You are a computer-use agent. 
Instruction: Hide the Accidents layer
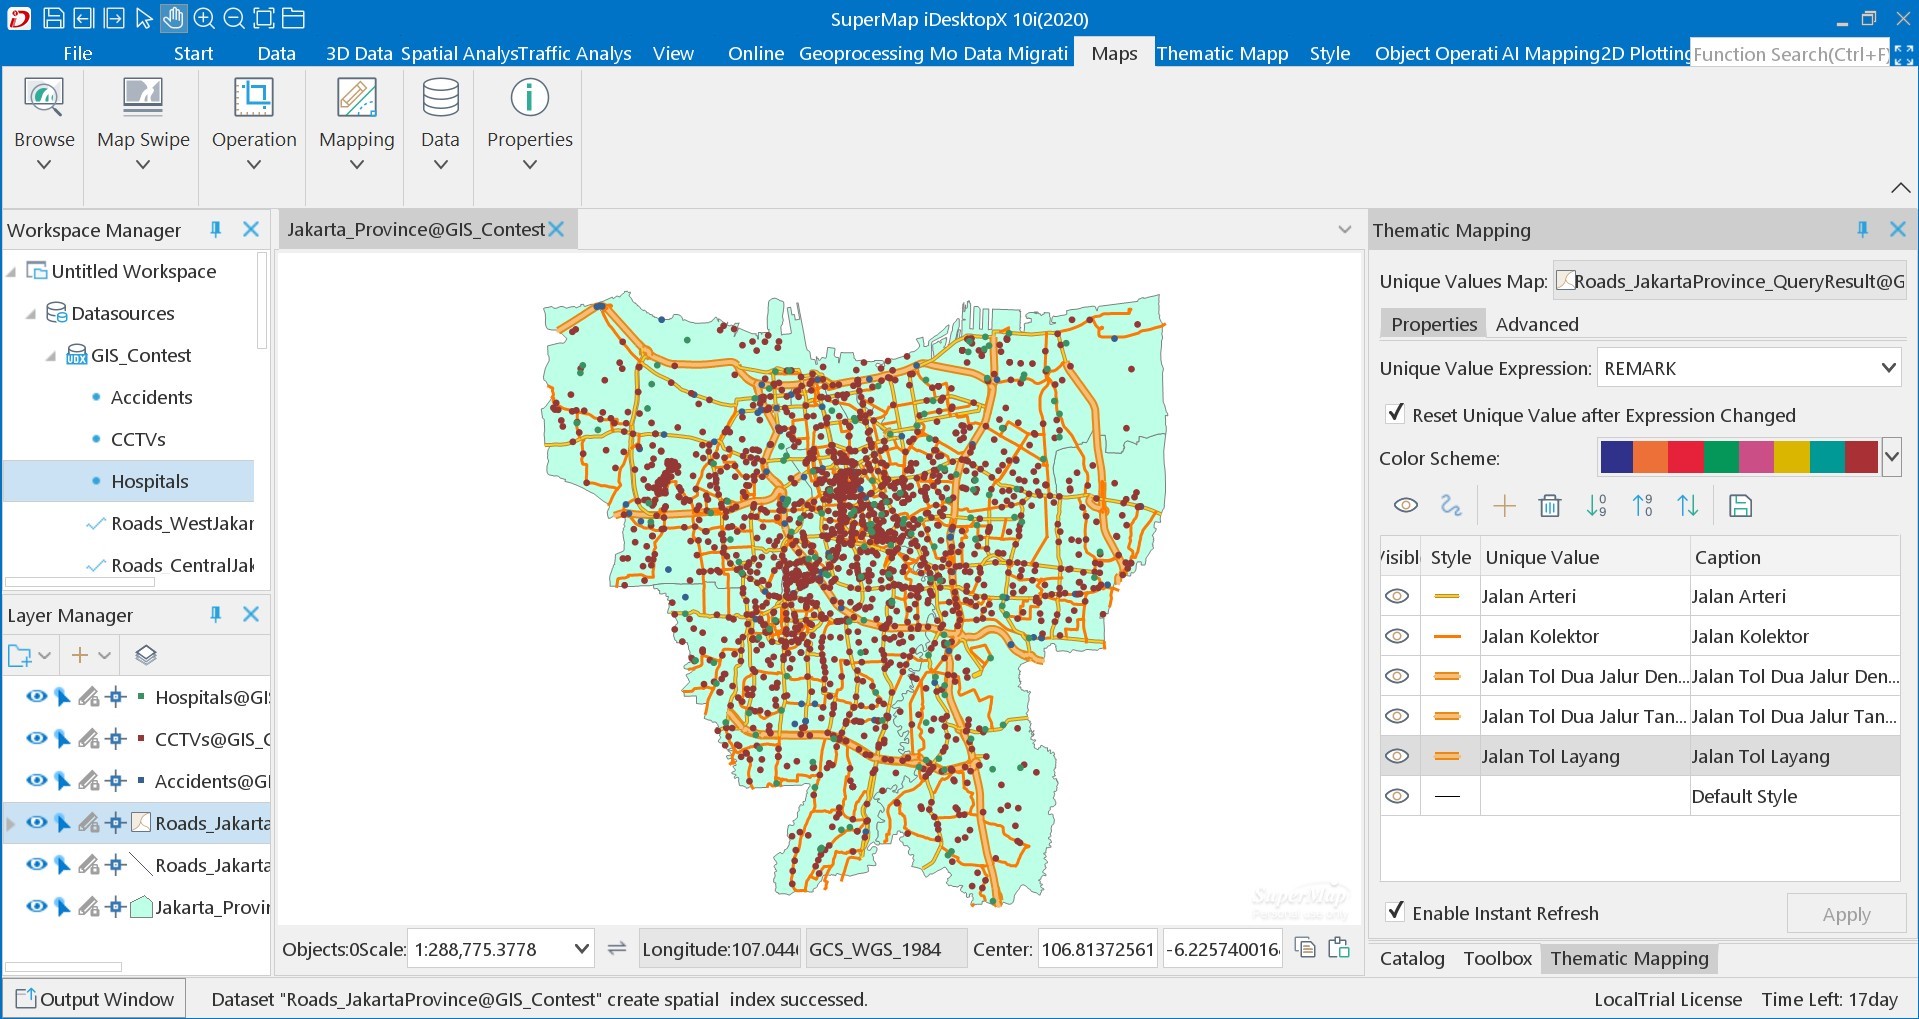(37, 781)
